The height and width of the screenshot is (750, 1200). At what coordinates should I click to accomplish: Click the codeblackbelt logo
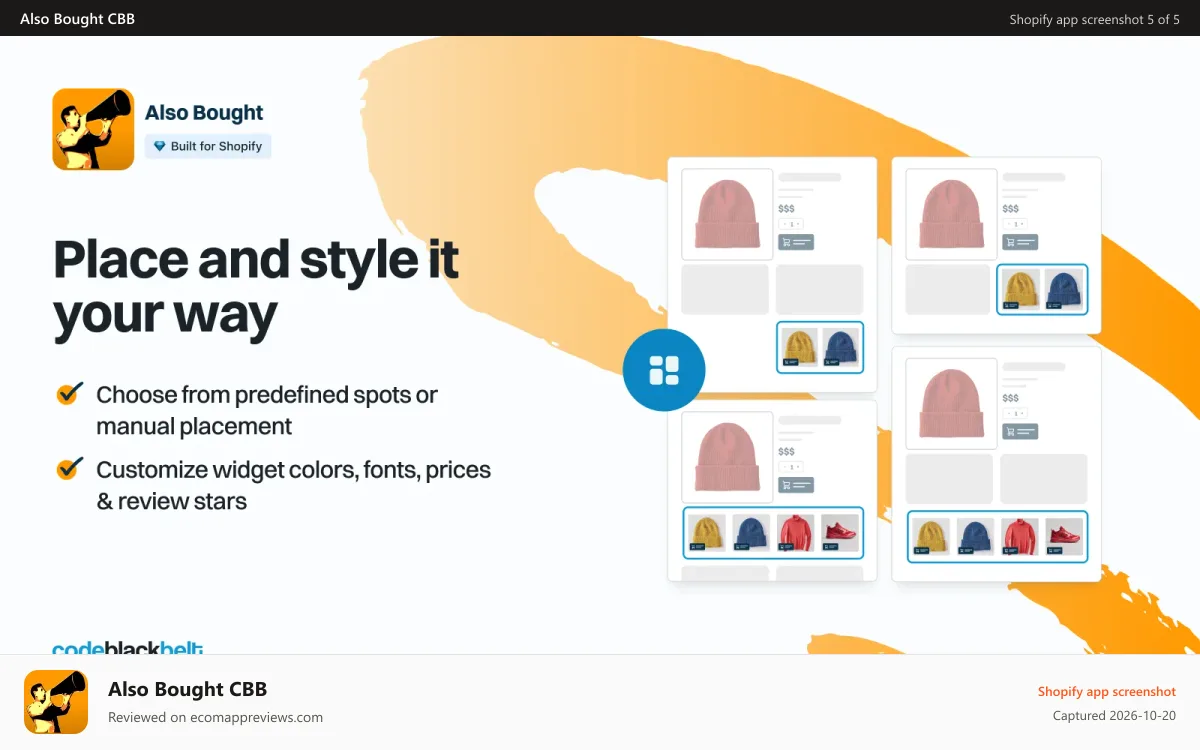coord(128,647)
